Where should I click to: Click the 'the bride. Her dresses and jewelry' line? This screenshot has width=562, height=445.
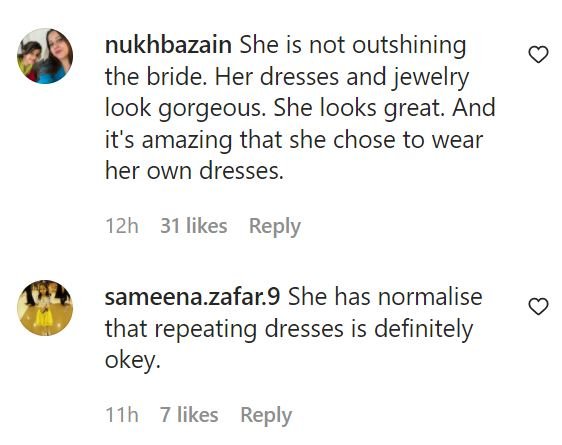point(287,78)
